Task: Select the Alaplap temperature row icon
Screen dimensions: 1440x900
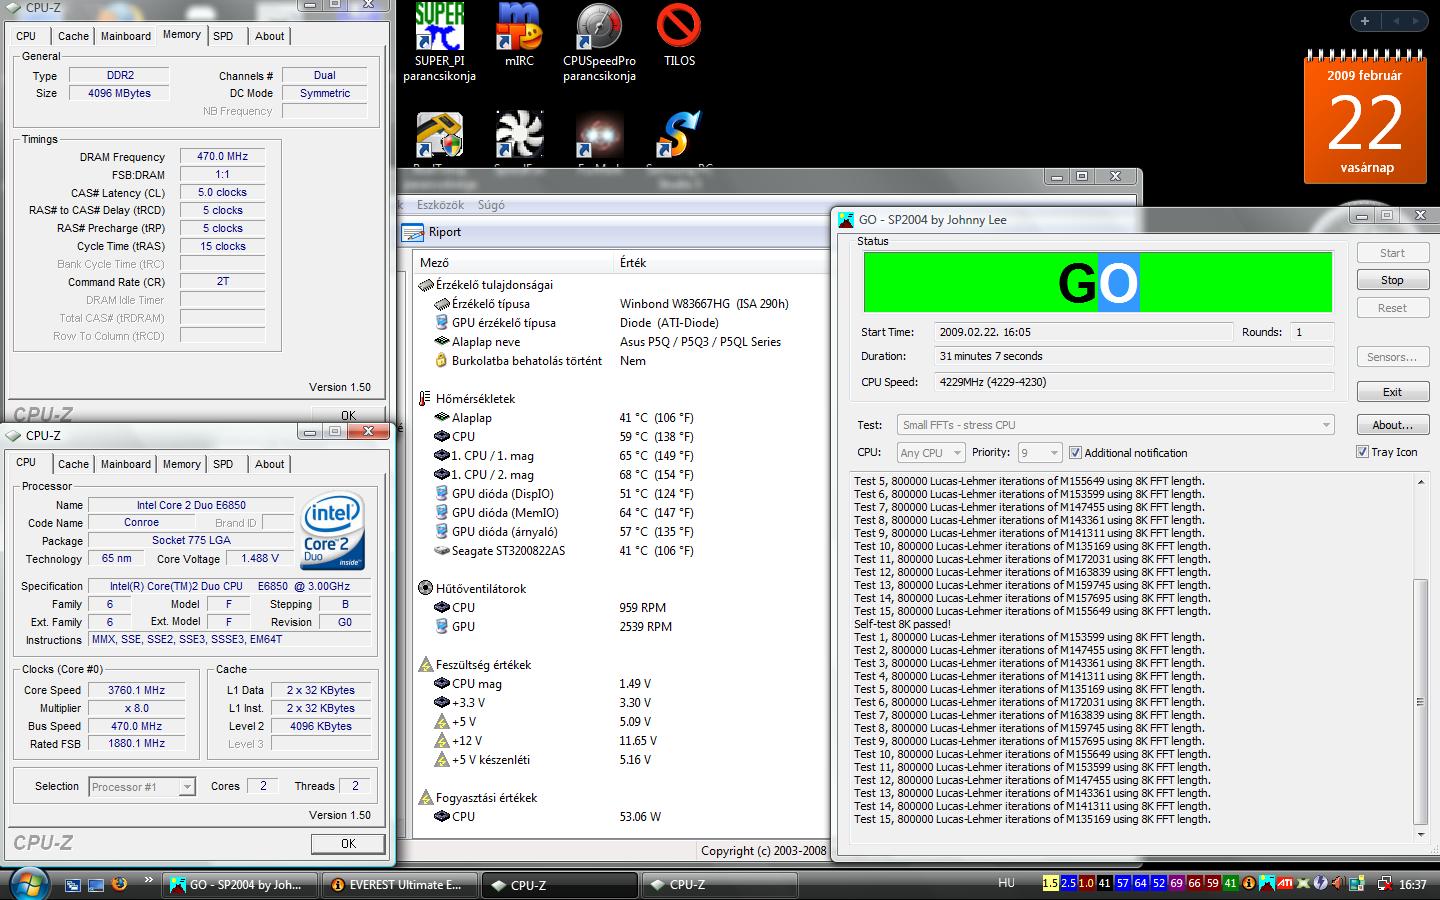Action: tap(442, 418)
